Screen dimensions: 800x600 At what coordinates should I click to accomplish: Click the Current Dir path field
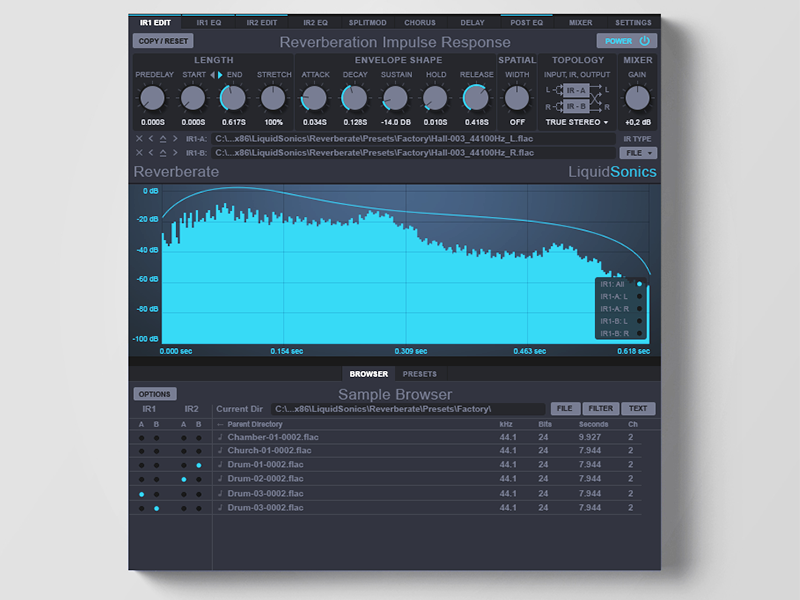coord(408,409)
